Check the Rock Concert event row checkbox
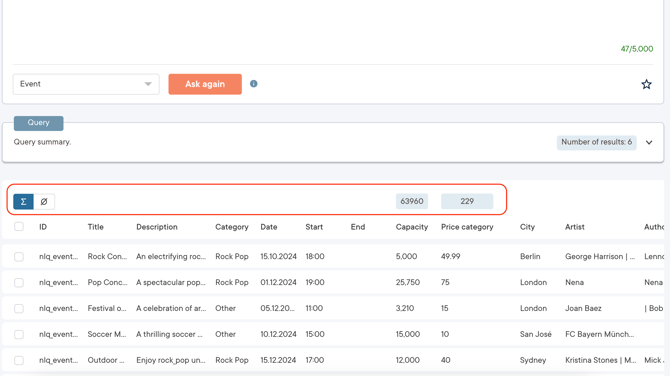 pos(19,256)
